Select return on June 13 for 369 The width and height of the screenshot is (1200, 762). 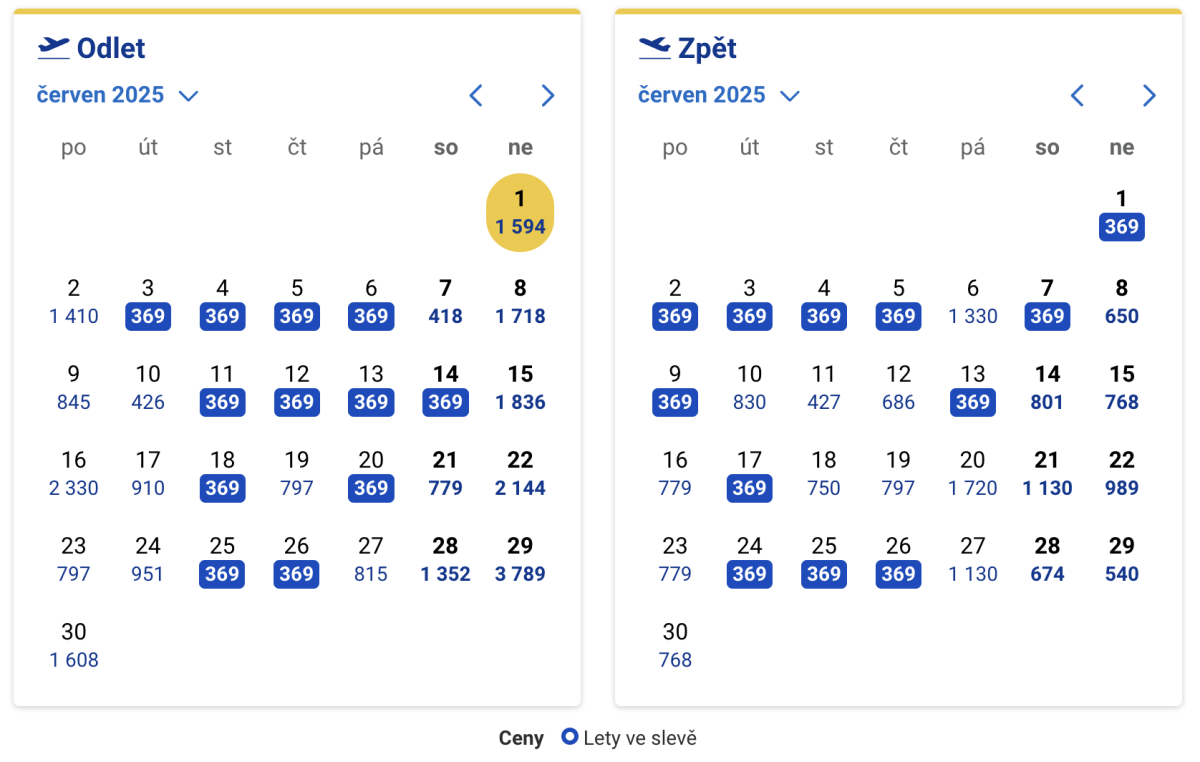click(972, 389)
